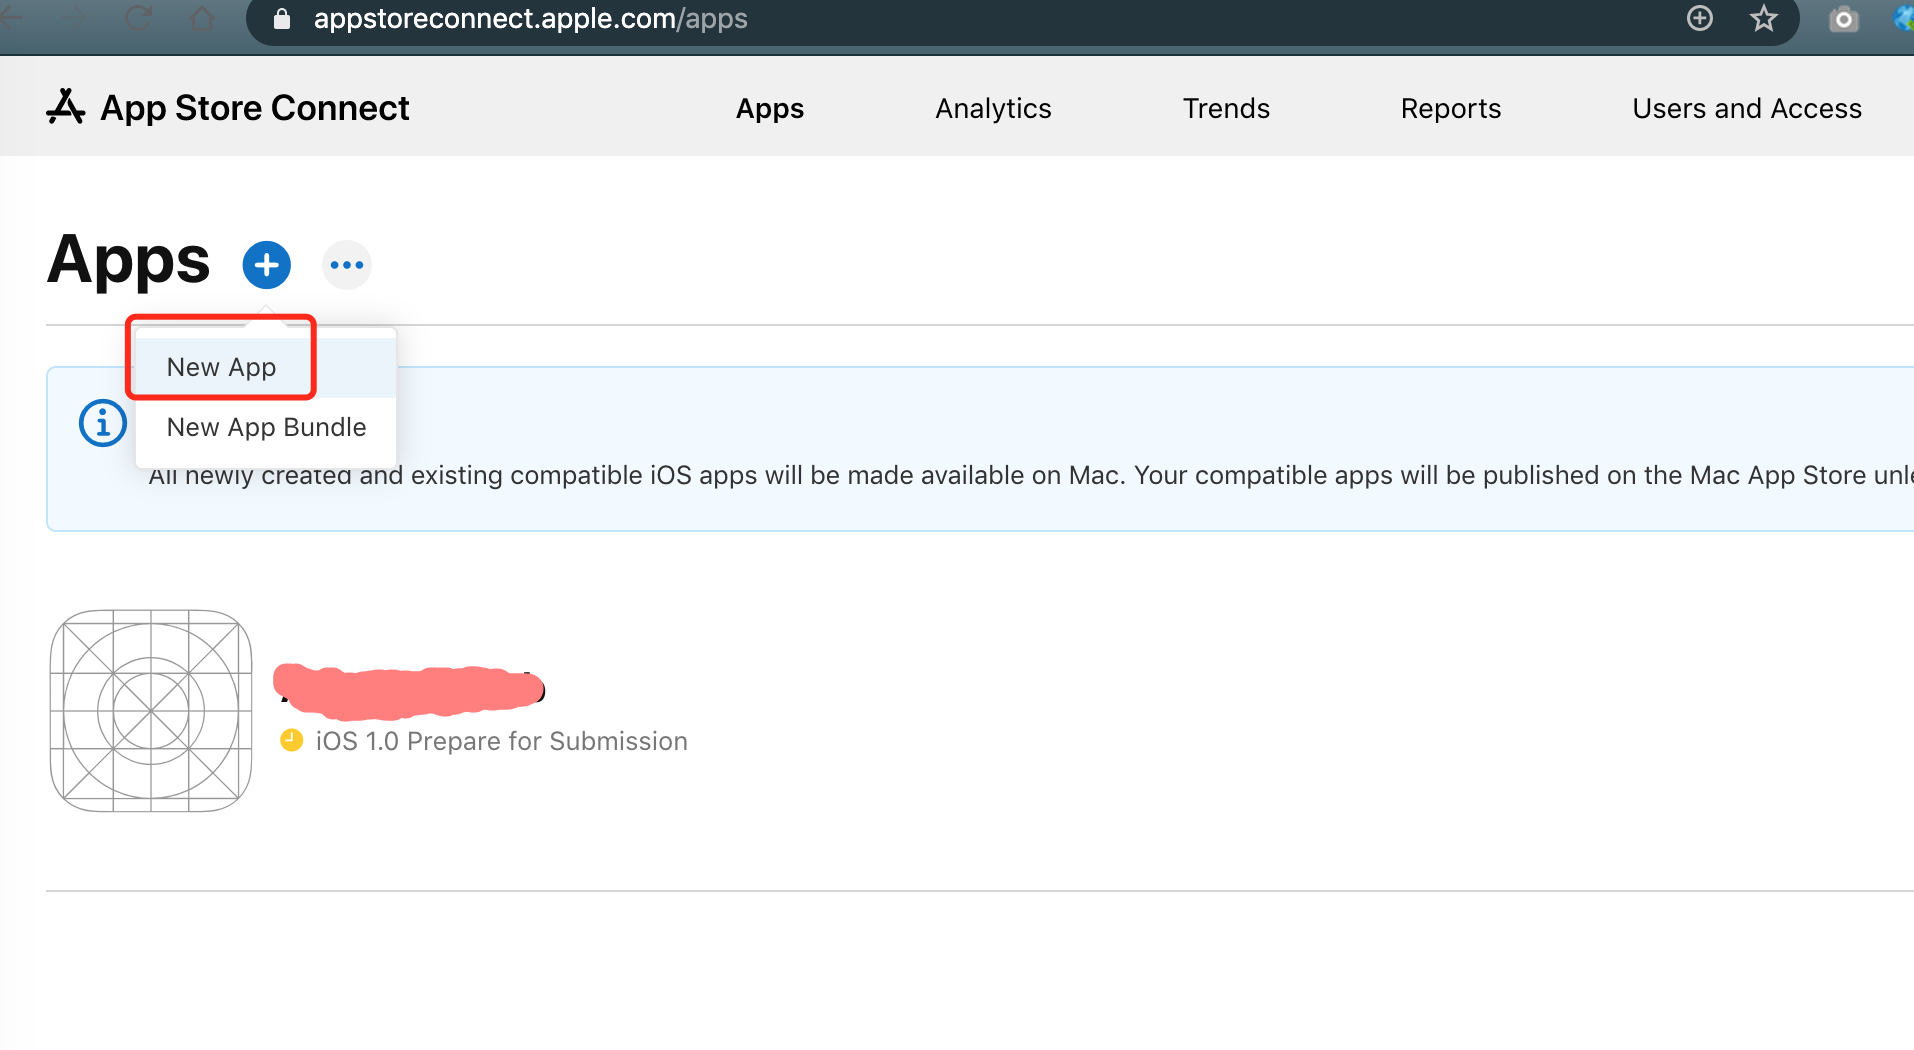Open the app placeholder icon thumbnail

(151, 711)
